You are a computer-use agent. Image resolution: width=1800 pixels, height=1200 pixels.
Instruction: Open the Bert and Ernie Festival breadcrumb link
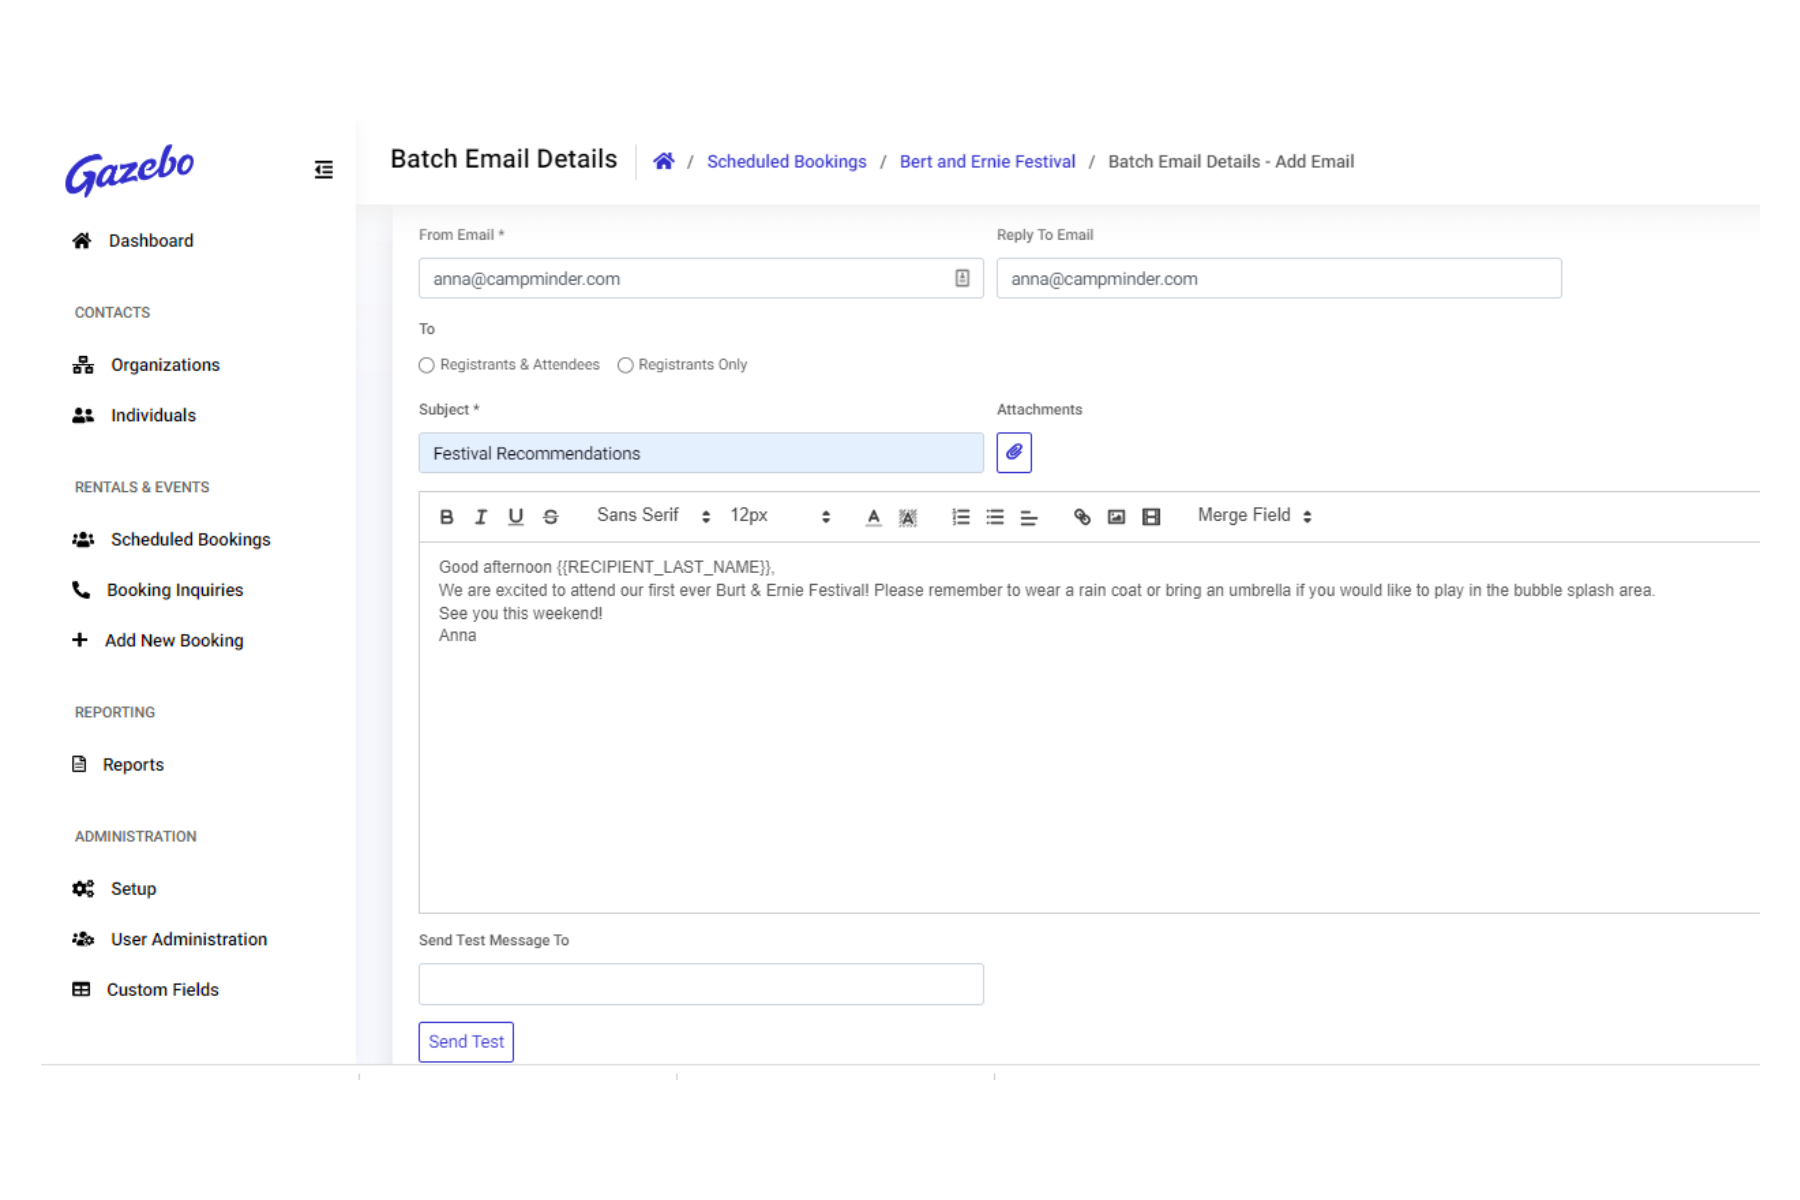(987, 162)
